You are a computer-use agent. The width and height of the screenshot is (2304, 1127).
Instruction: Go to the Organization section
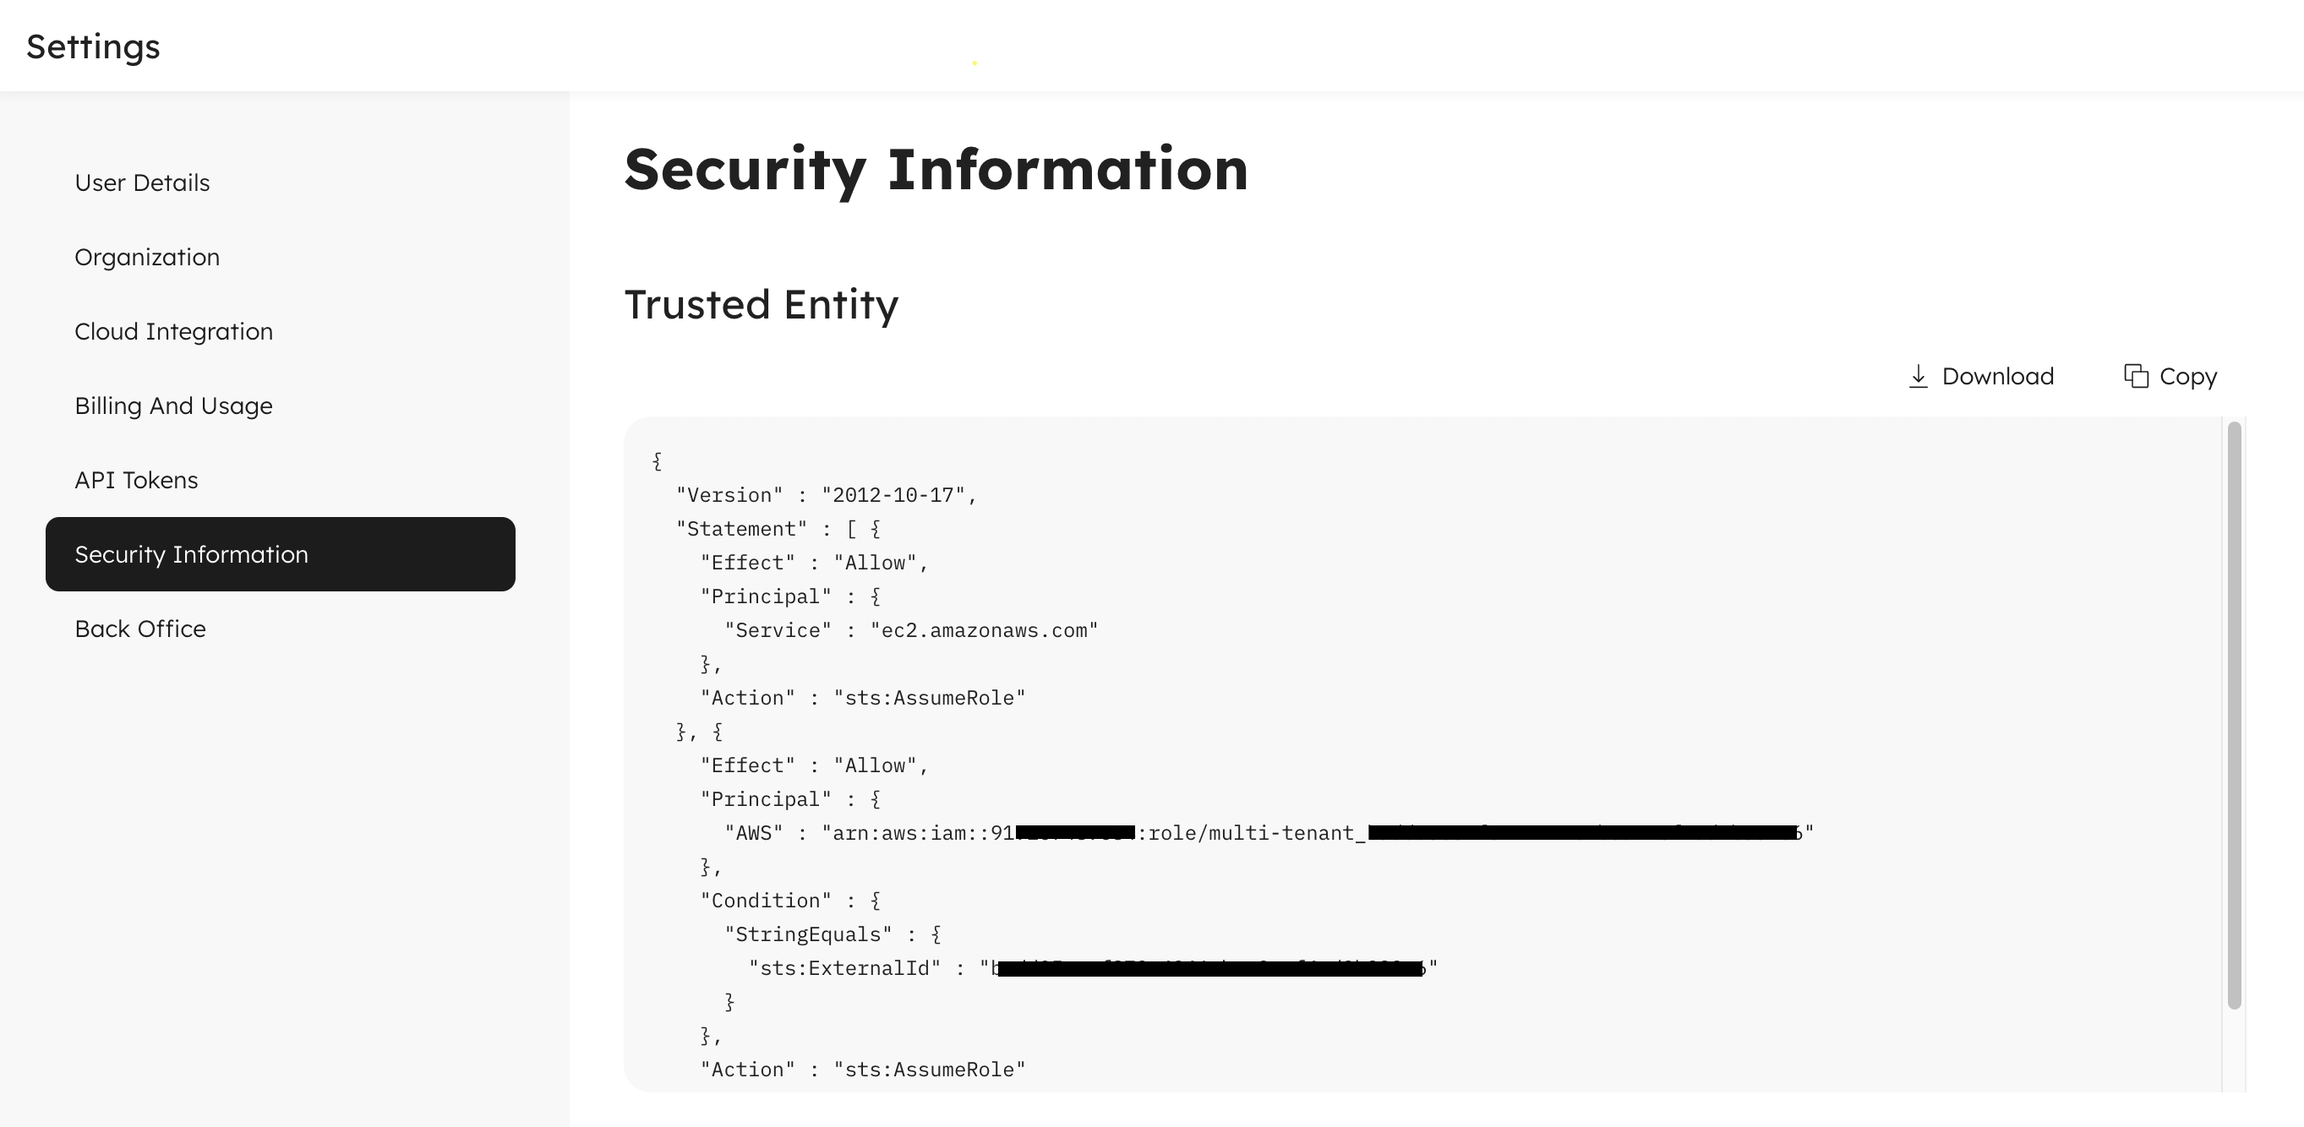147,257
